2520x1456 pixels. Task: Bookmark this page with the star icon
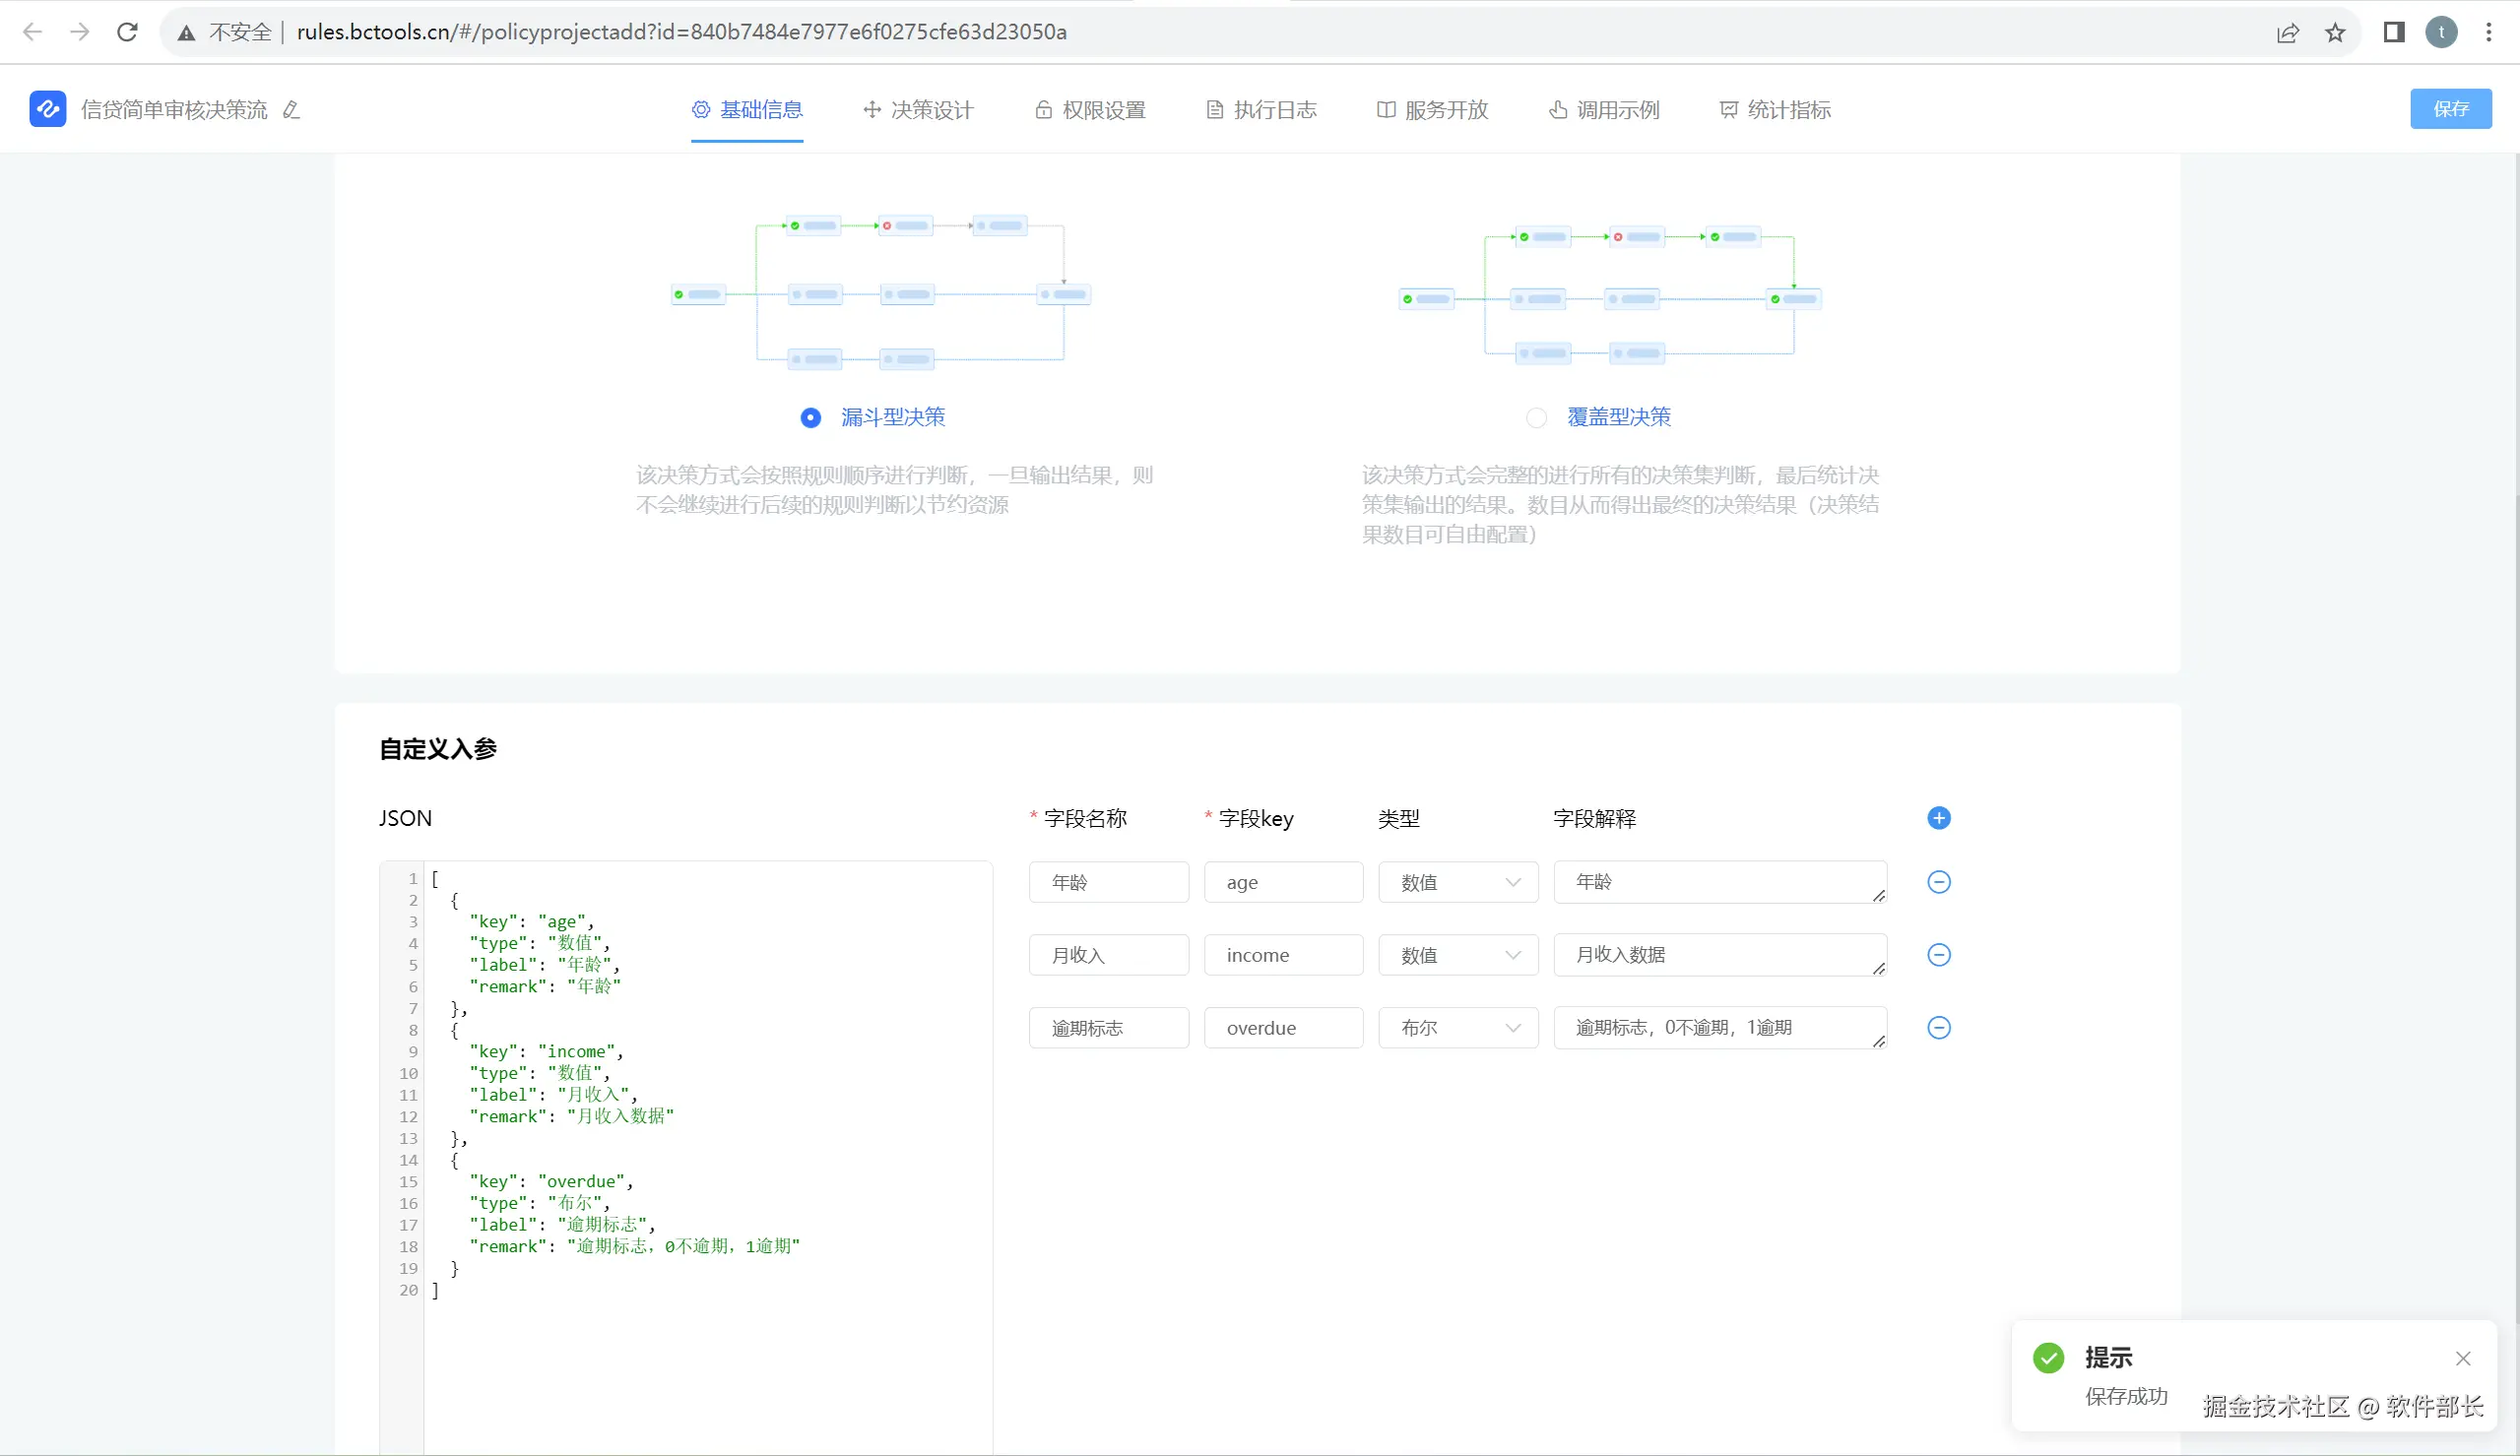click(2335, 33)
